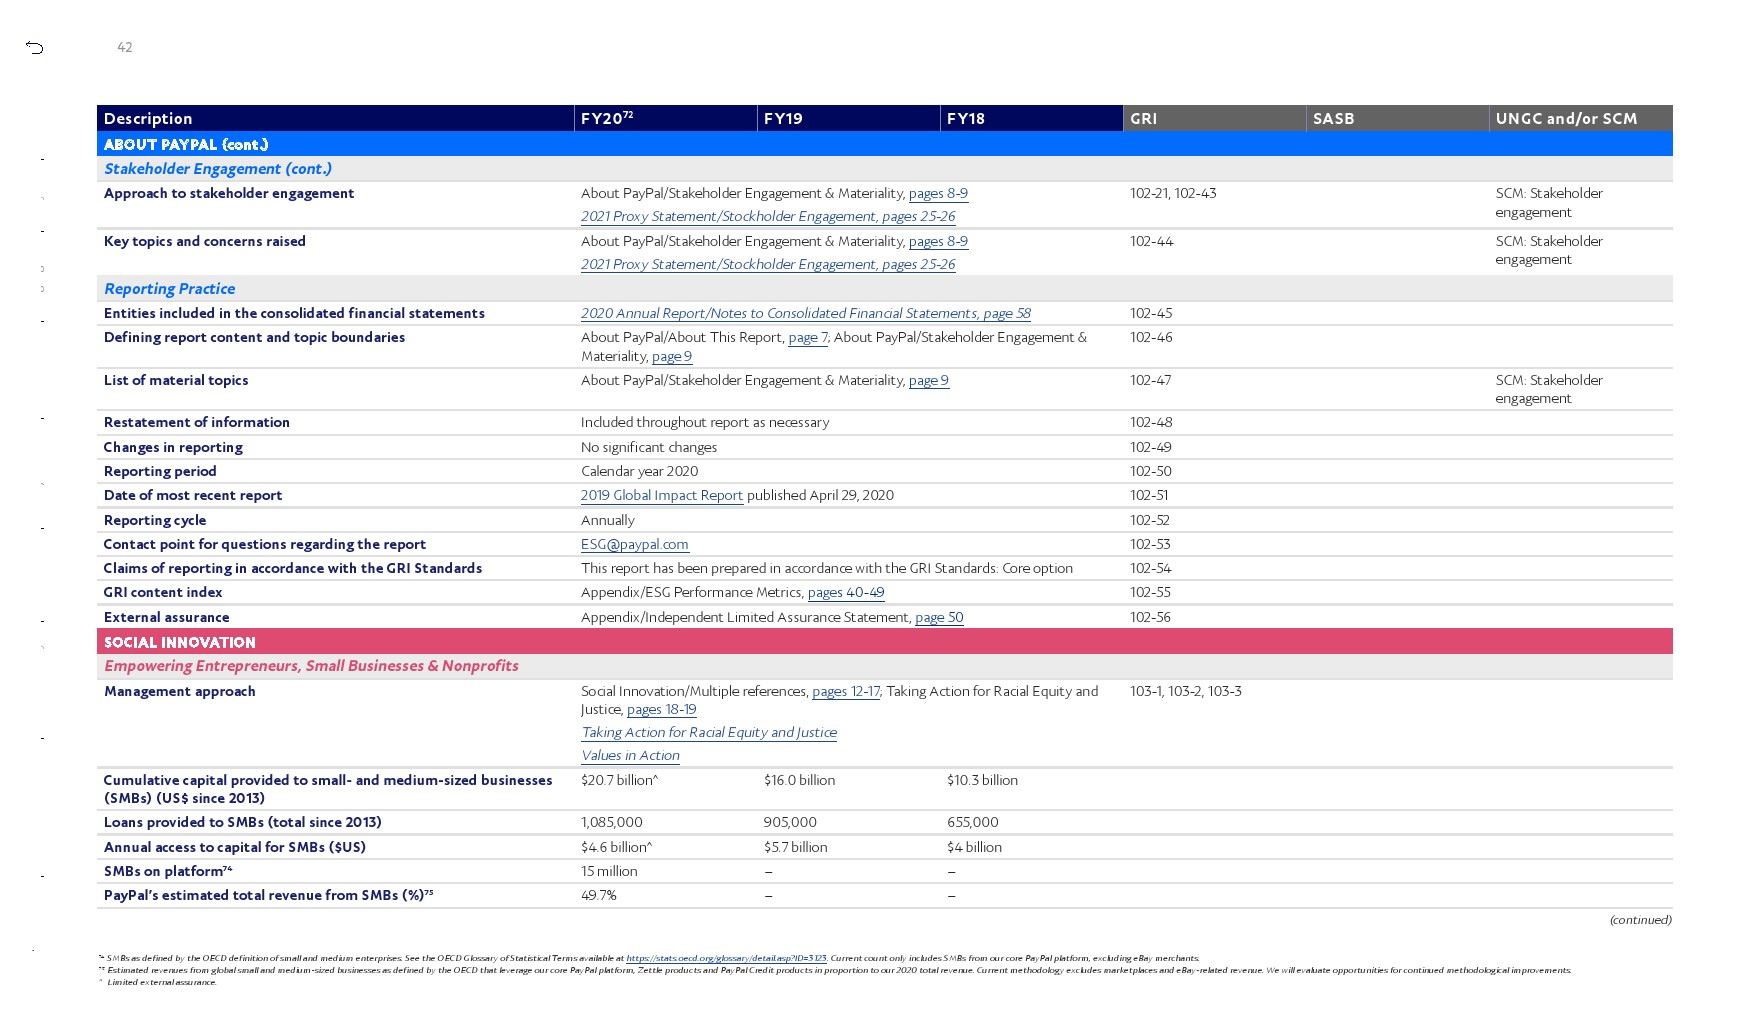Go to pages 40-49 ESG Performance Metrics link
The height and width of the screenshot is (1020, 1740).
846,593
